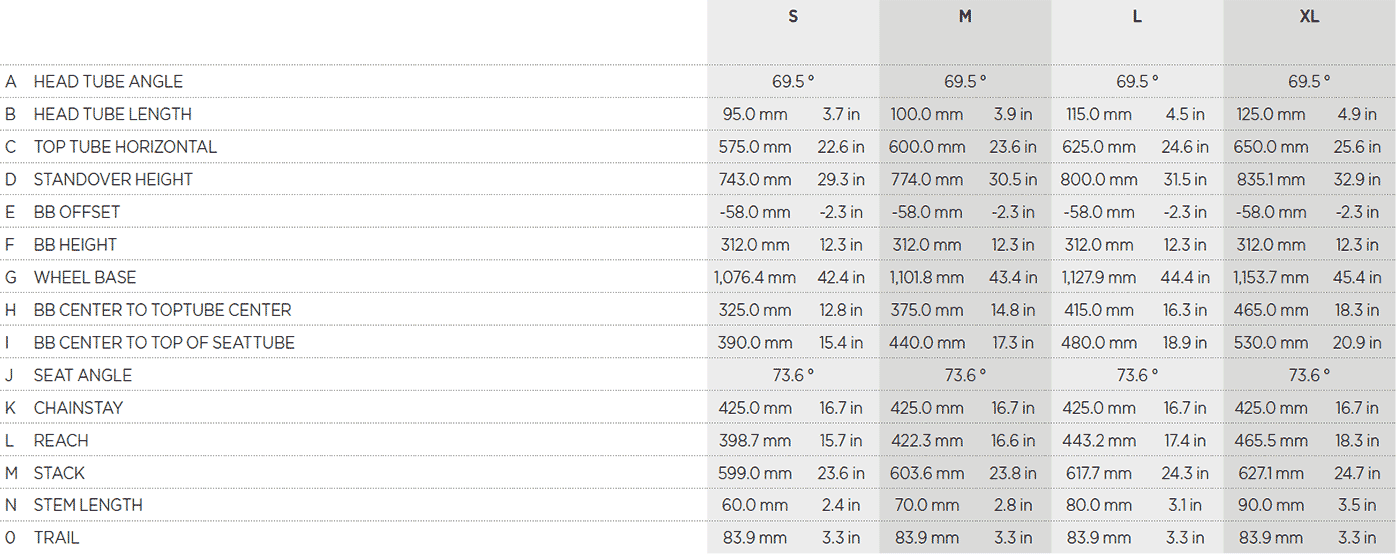Click the 1,076.4 mm wheel base value
The height and width of the screenshot is (554, 1396).
[x=755, y=277]
